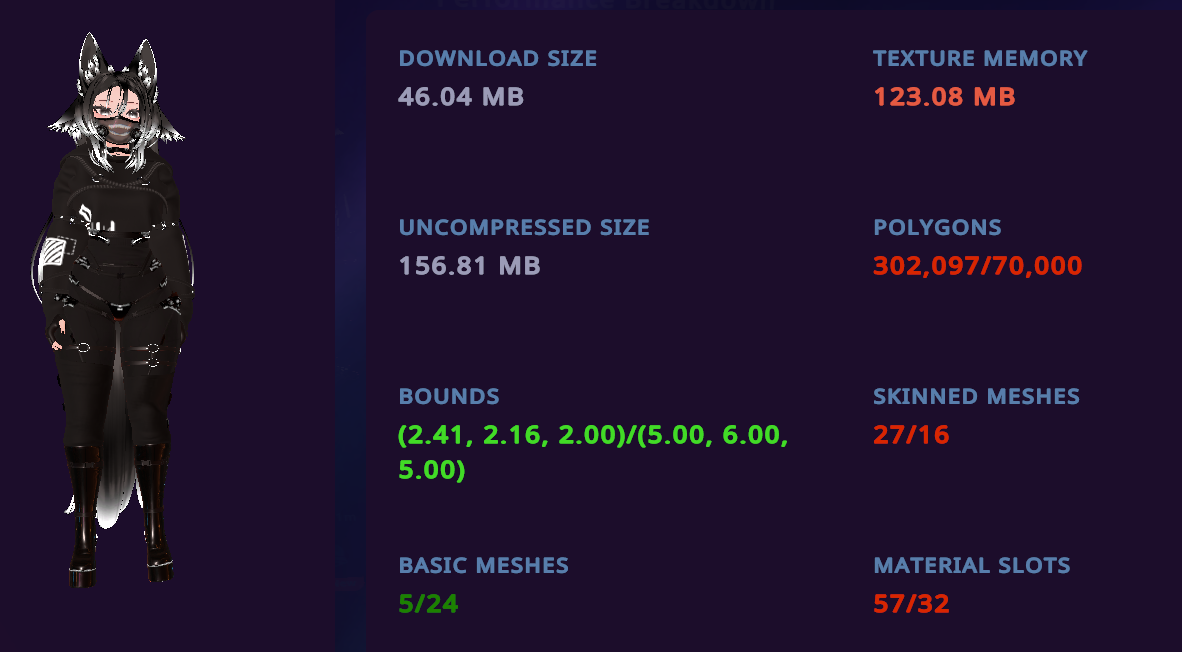The height and width of the screenshot is (652, 1182).
Task: Select the POLYGONS heading
Action: (x=937, y=228)
